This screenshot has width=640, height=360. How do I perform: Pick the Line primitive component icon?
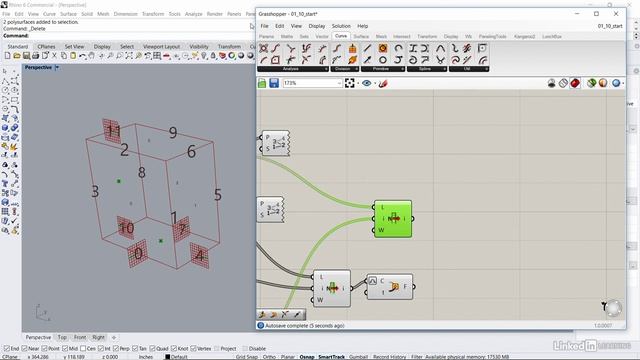click(x=367, y=48)
